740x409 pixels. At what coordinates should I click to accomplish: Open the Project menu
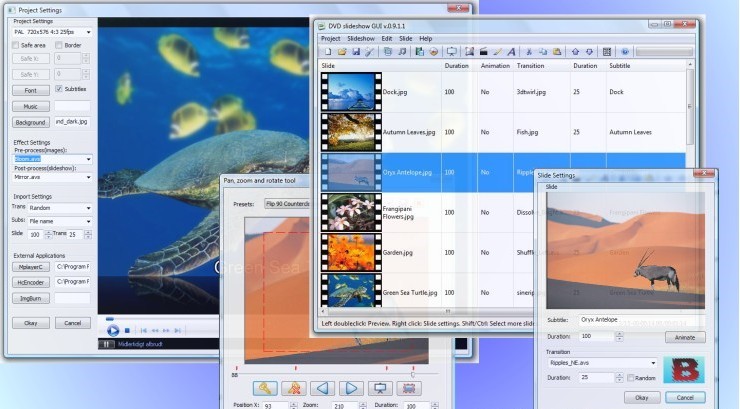(x=330, y=39)
